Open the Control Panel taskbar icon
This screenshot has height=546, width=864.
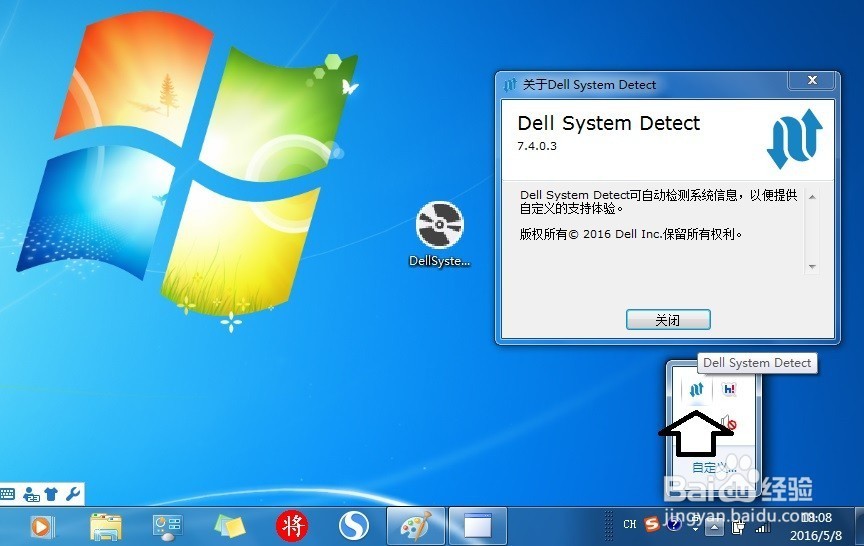167,527
